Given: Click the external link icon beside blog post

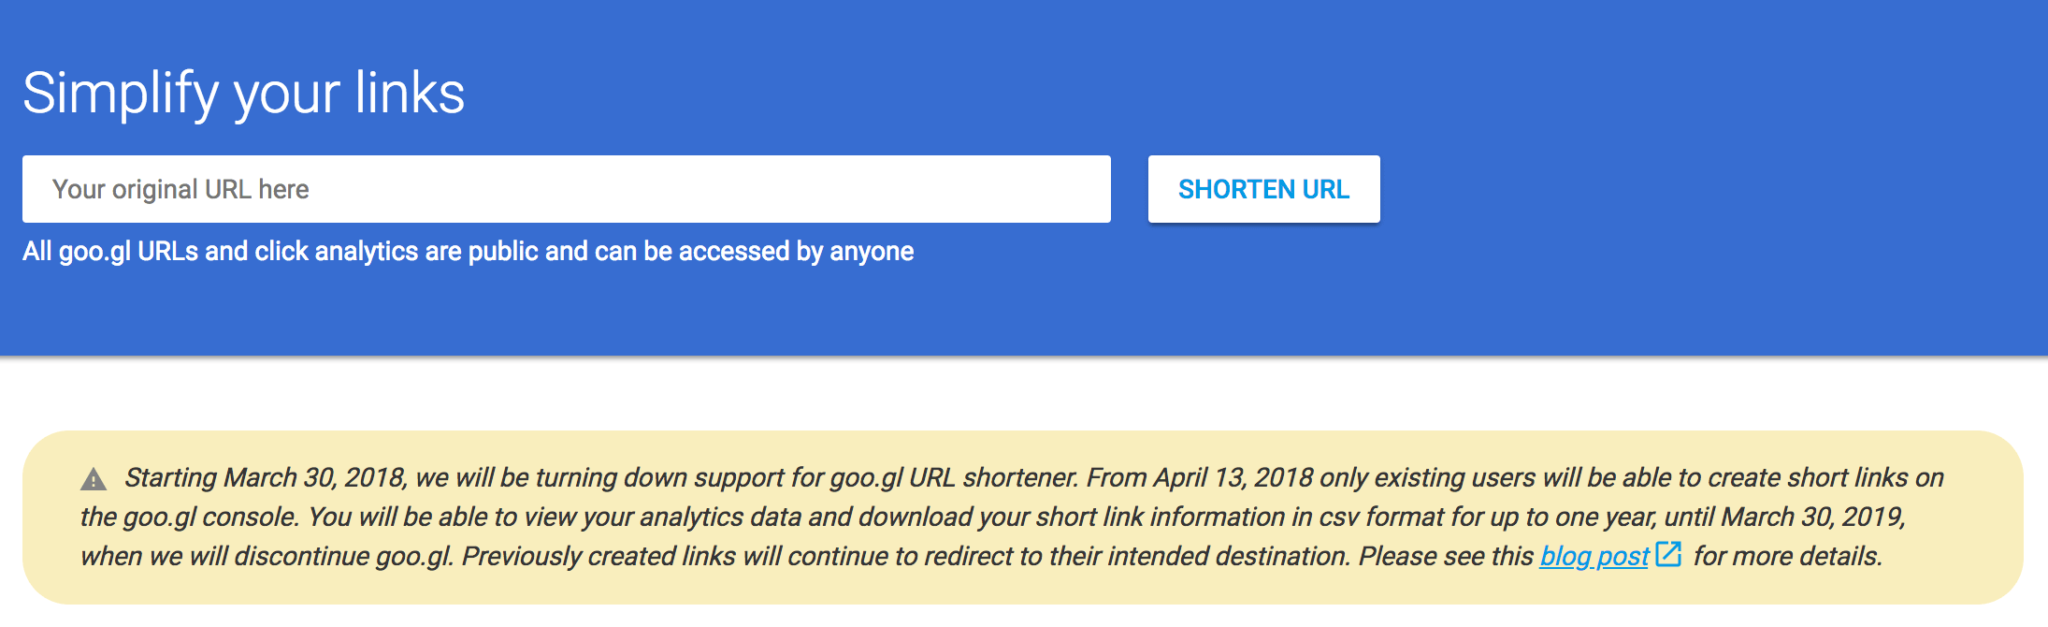Looking at the screenshot, I should pyautogui.click(x=1668, y=554).
